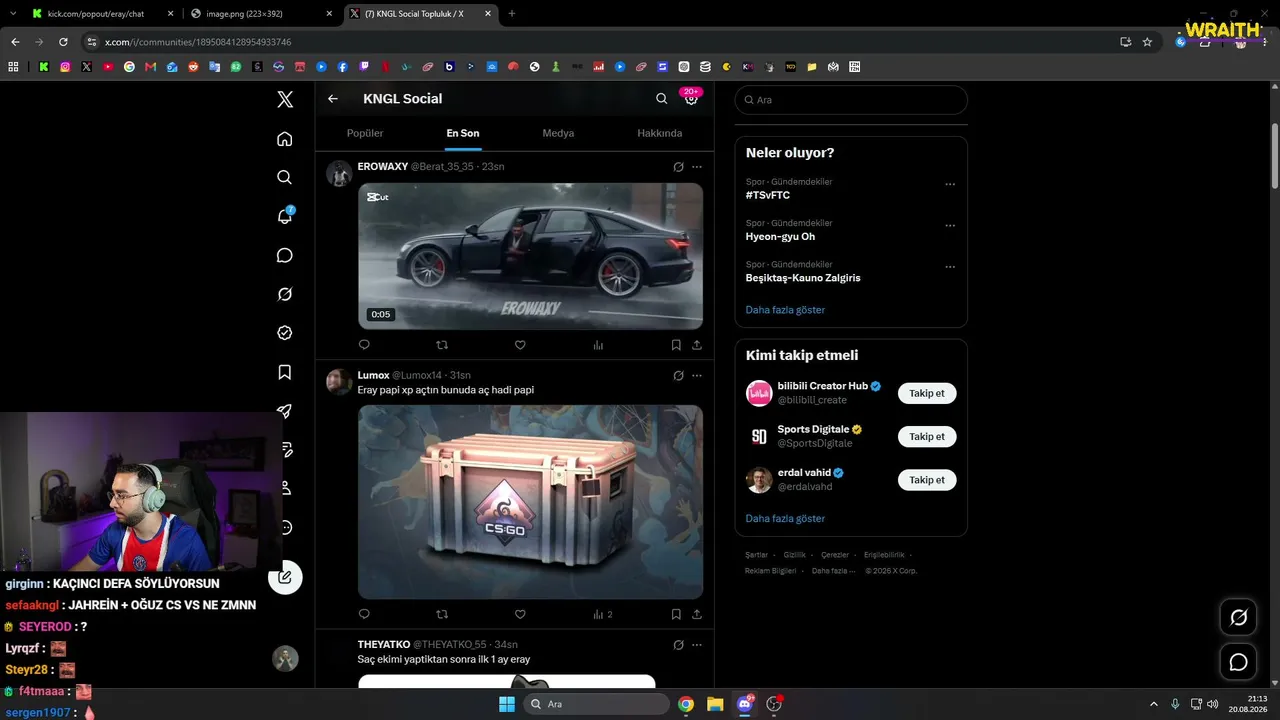
Task: Open the verified badge item in X sidebar
Action: (285, 333)
